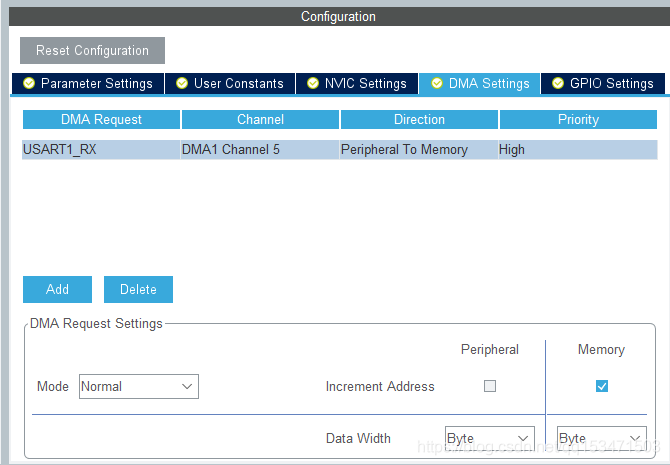The width and height of the screenshot is (670, 465).
Task: Open Peripheral Data Width Byte dropdown
Action: 490,438
